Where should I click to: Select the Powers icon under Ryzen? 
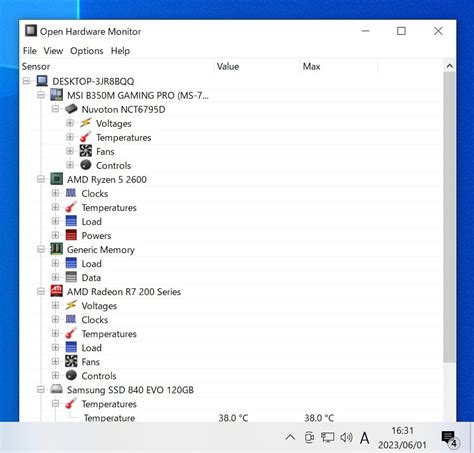point(71,235)
